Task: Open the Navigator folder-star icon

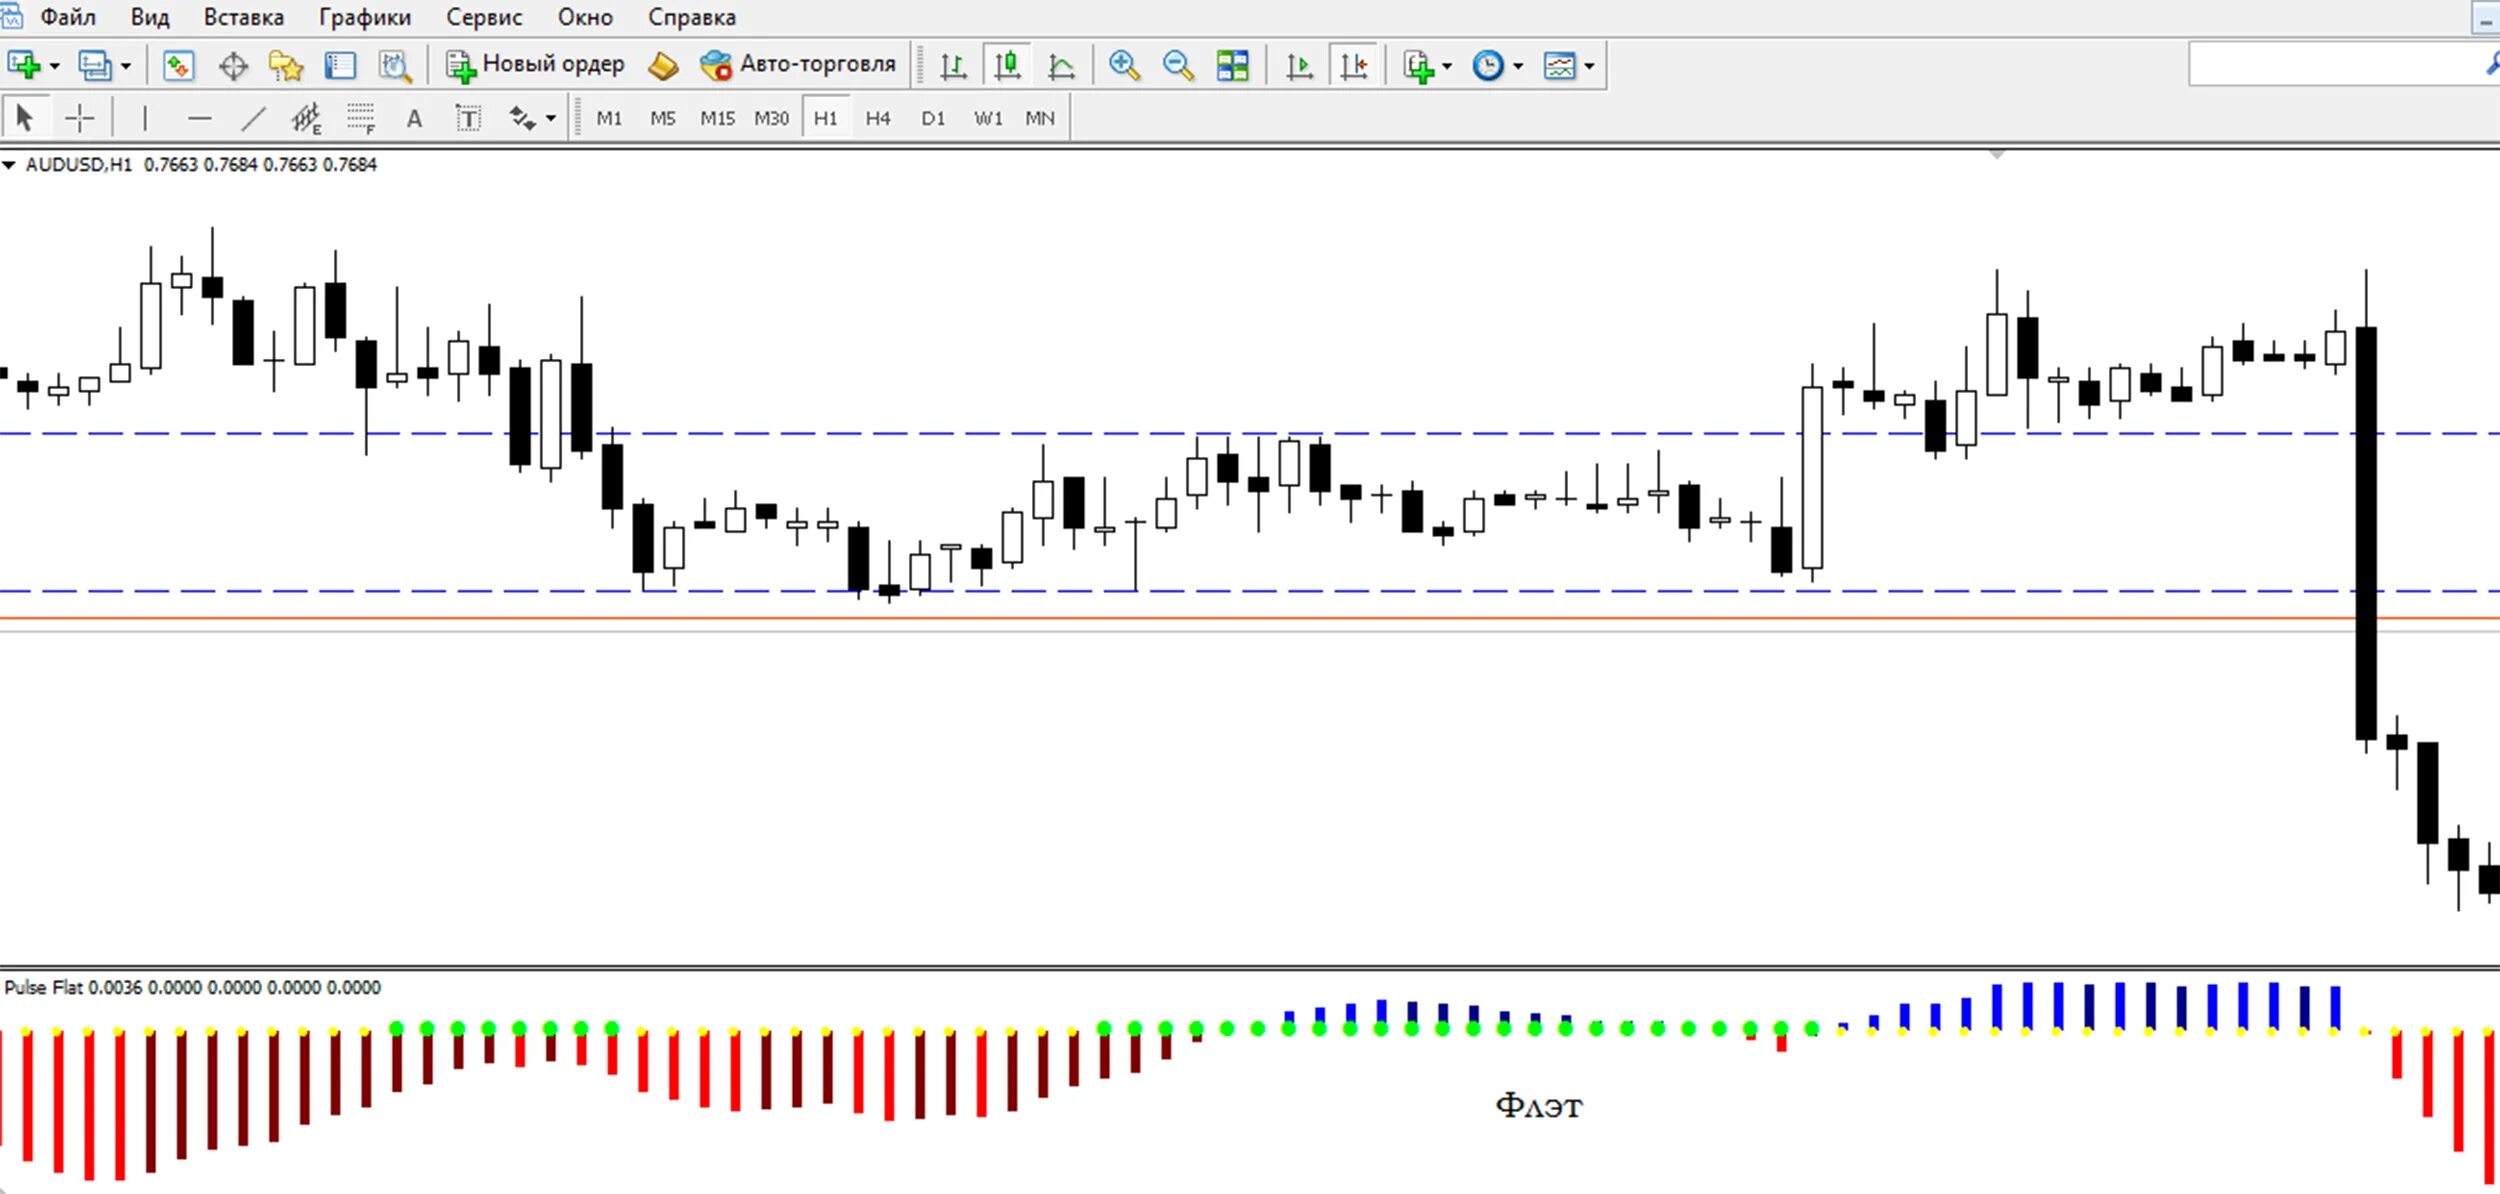Action: pyautogui.click(x=286, y=66)
